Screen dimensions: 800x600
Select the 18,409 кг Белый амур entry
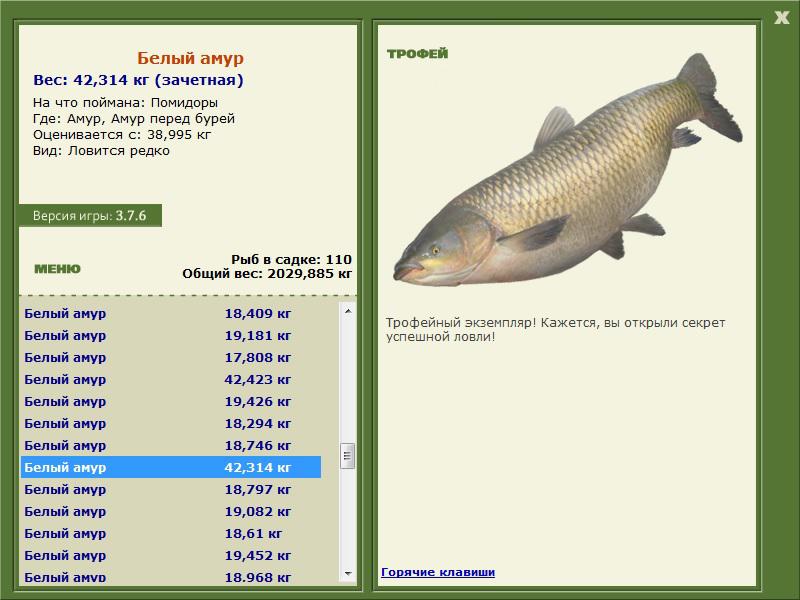171,313
